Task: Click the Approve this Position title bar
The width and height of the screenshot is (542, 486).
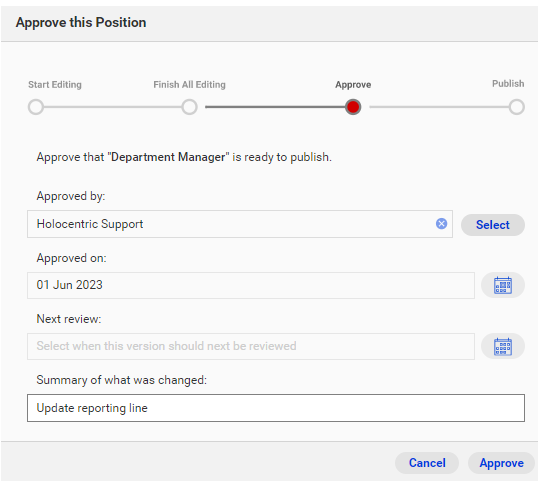Action: point(270,23)
